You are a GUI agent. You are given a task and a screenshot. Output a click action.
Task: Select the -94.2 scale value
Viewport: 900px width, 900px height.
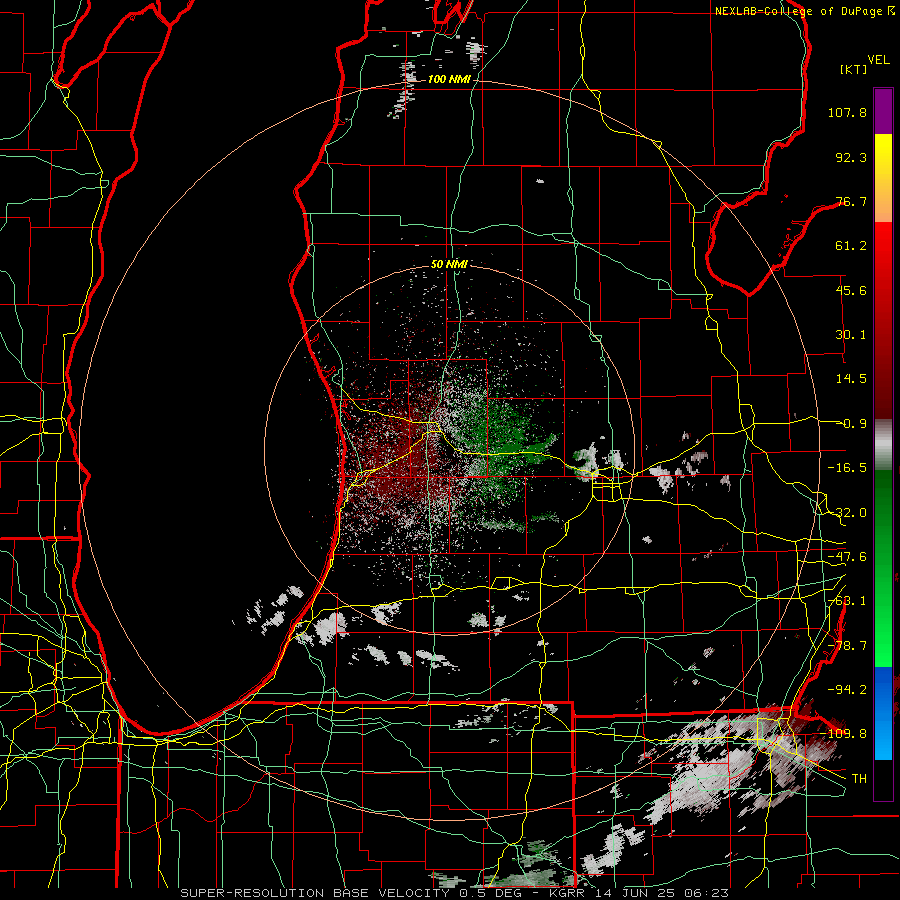[x=847, y=689]
